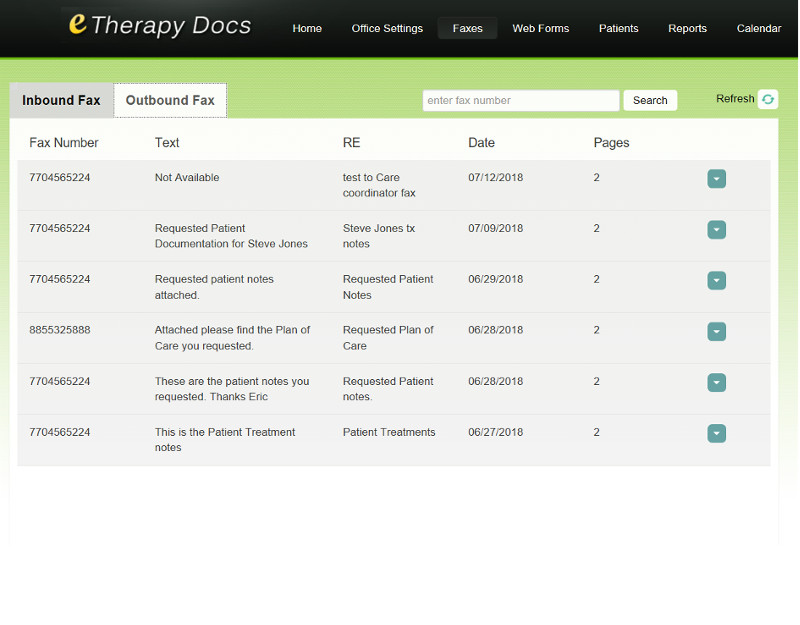Focus the enter fax number field
The height and width of the screenshot is (625, 800).
(520, 100)
